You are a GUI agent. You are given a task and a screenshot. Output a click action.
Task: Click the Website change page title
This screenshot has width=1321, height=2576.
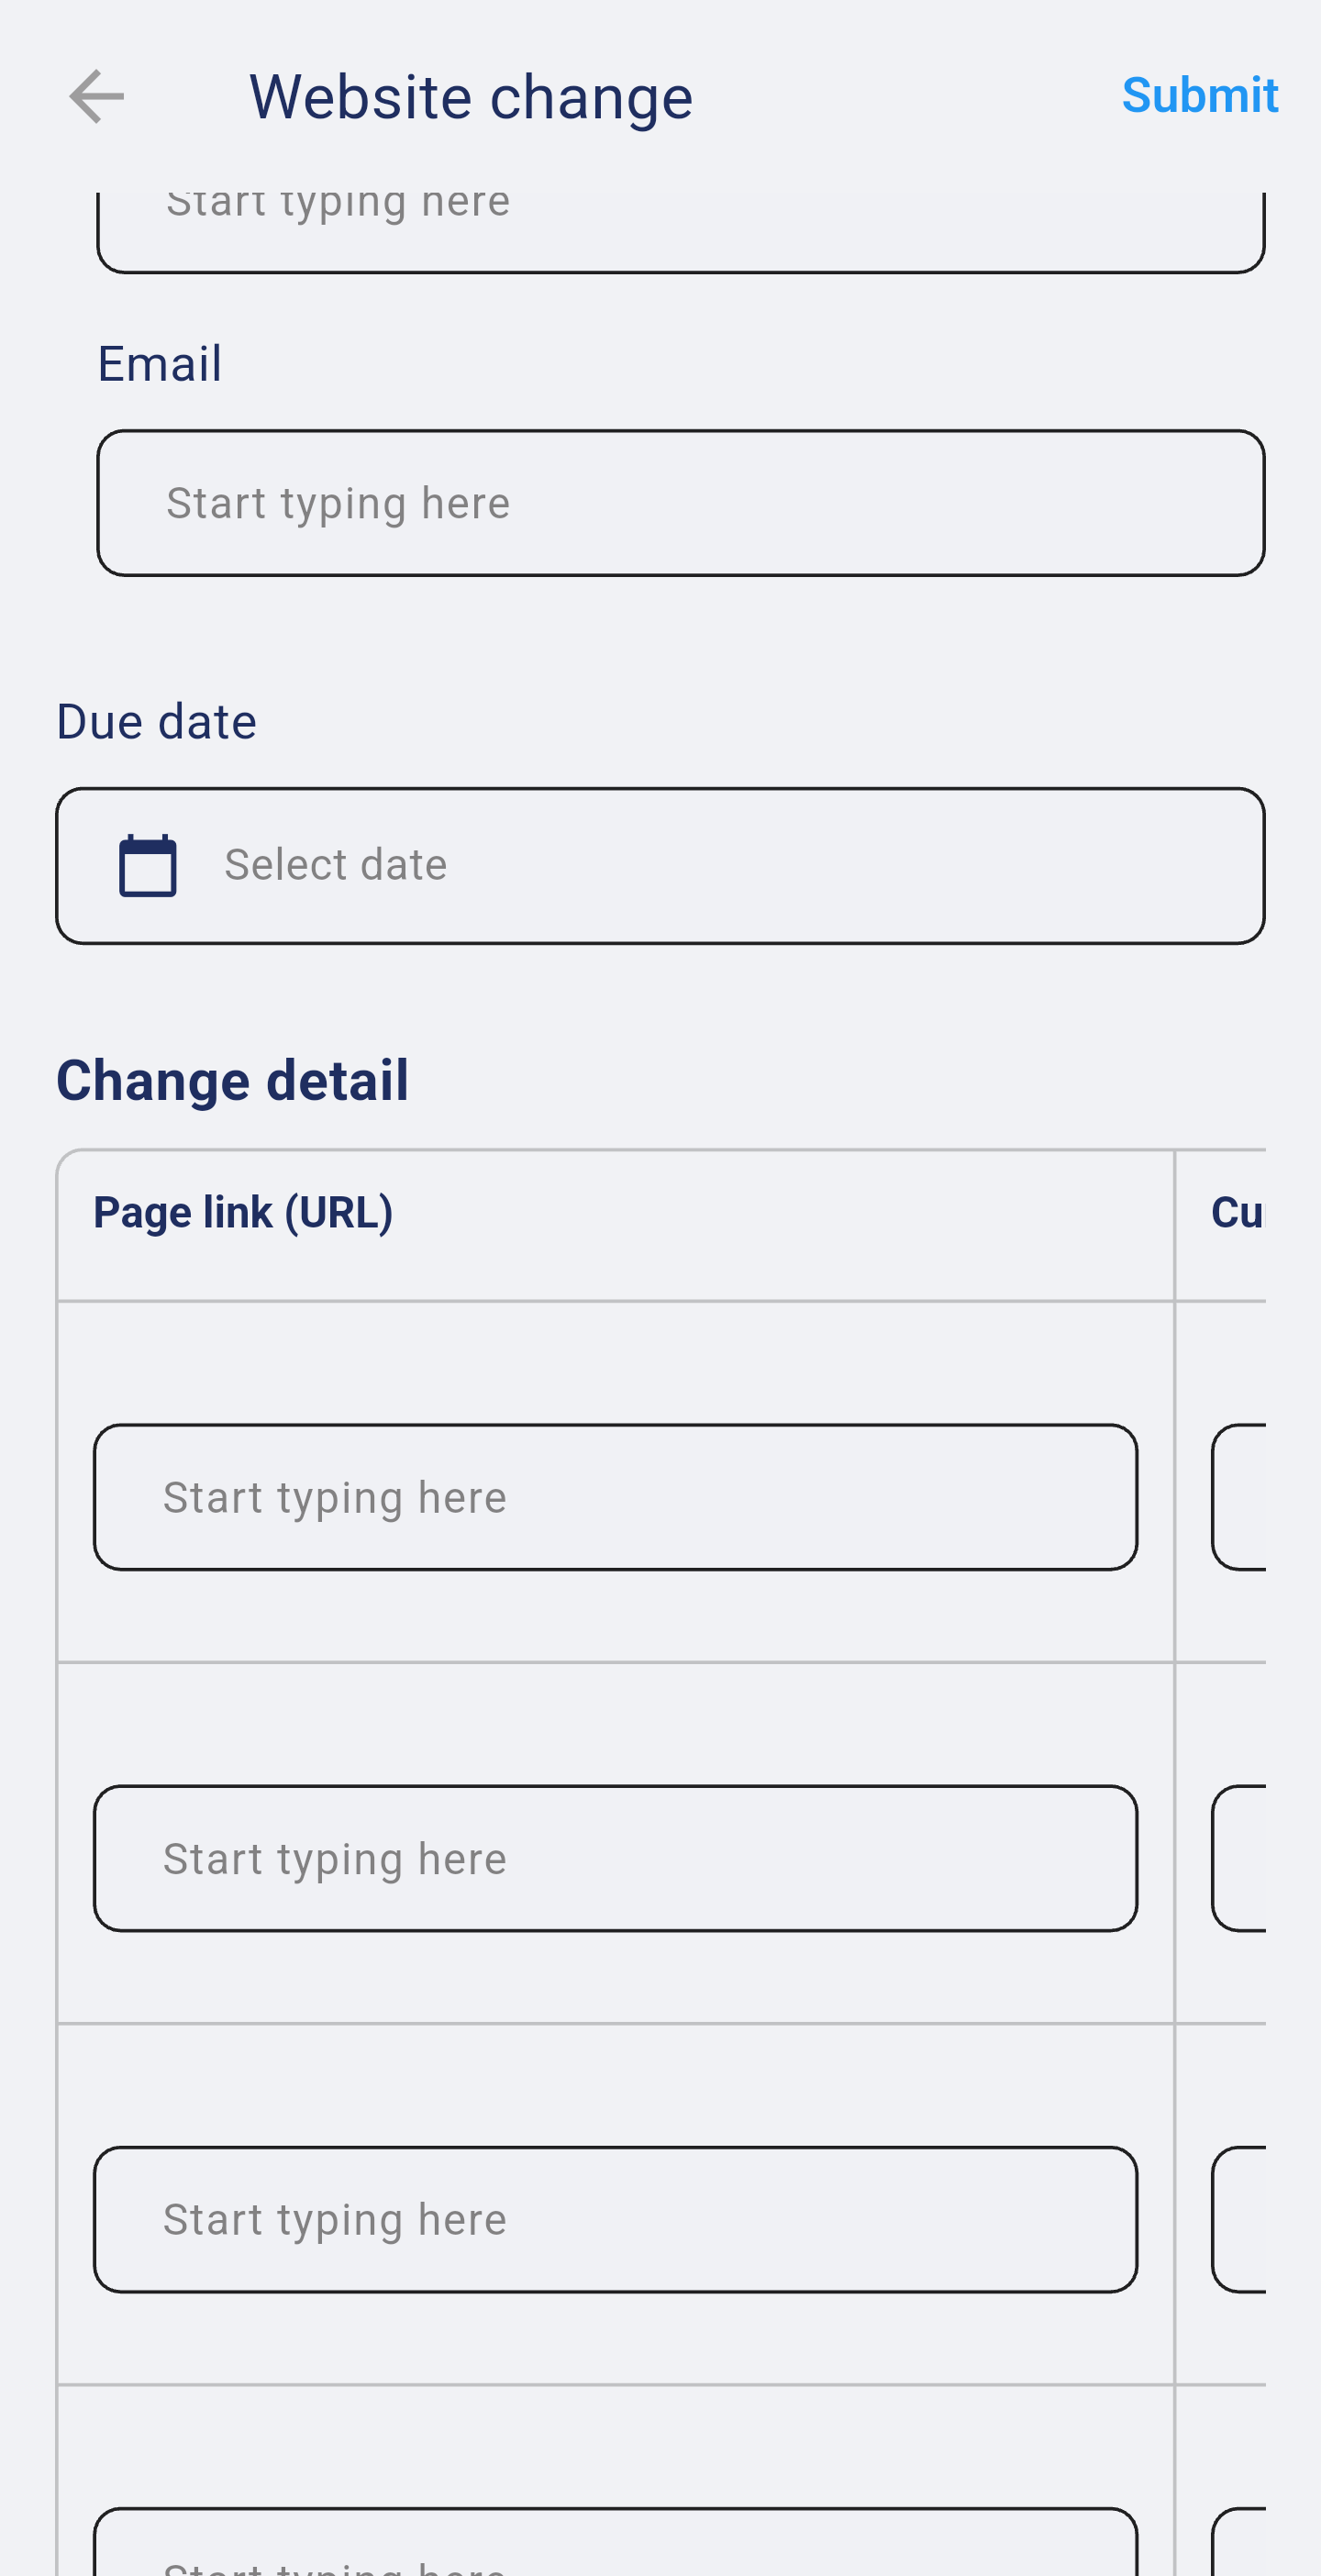pyautogui.click(x=470, y=97)
